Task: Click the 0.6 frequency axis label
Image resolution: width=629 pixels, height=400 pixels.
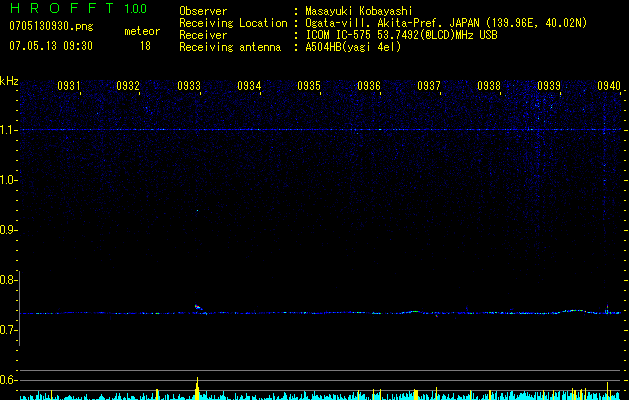Action: tap(7, 380)
